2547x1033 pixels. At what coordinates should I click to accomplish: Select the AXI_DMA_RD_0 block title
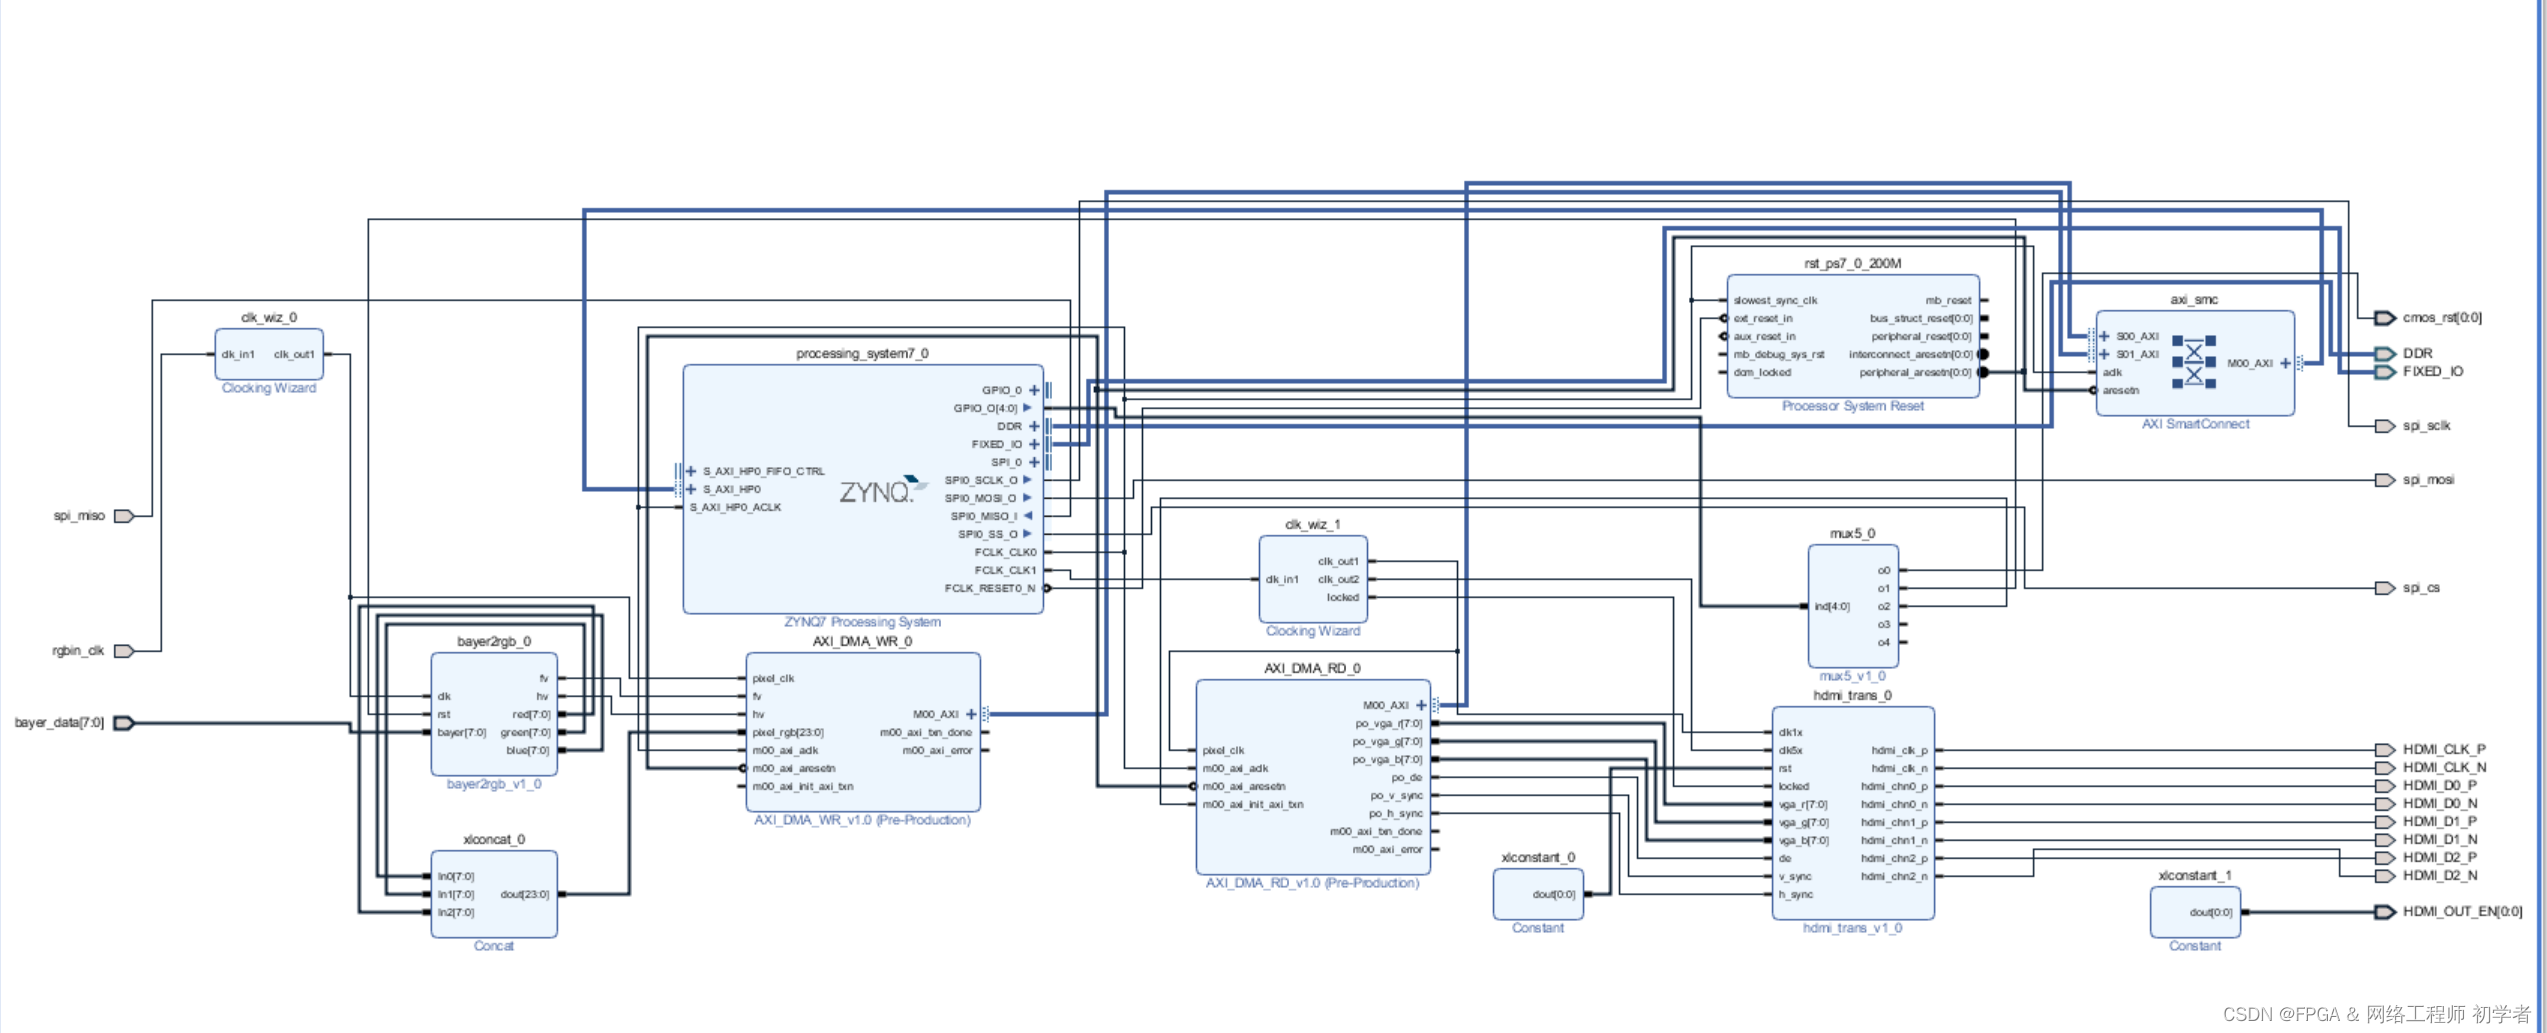click(1312, 668)
